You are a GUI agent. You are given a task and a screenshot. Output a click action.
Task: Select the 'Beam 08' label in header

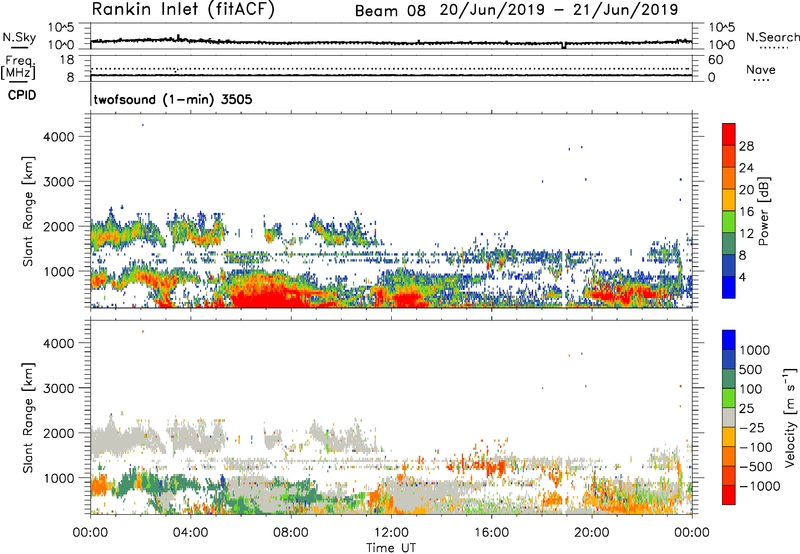point(390,11)
